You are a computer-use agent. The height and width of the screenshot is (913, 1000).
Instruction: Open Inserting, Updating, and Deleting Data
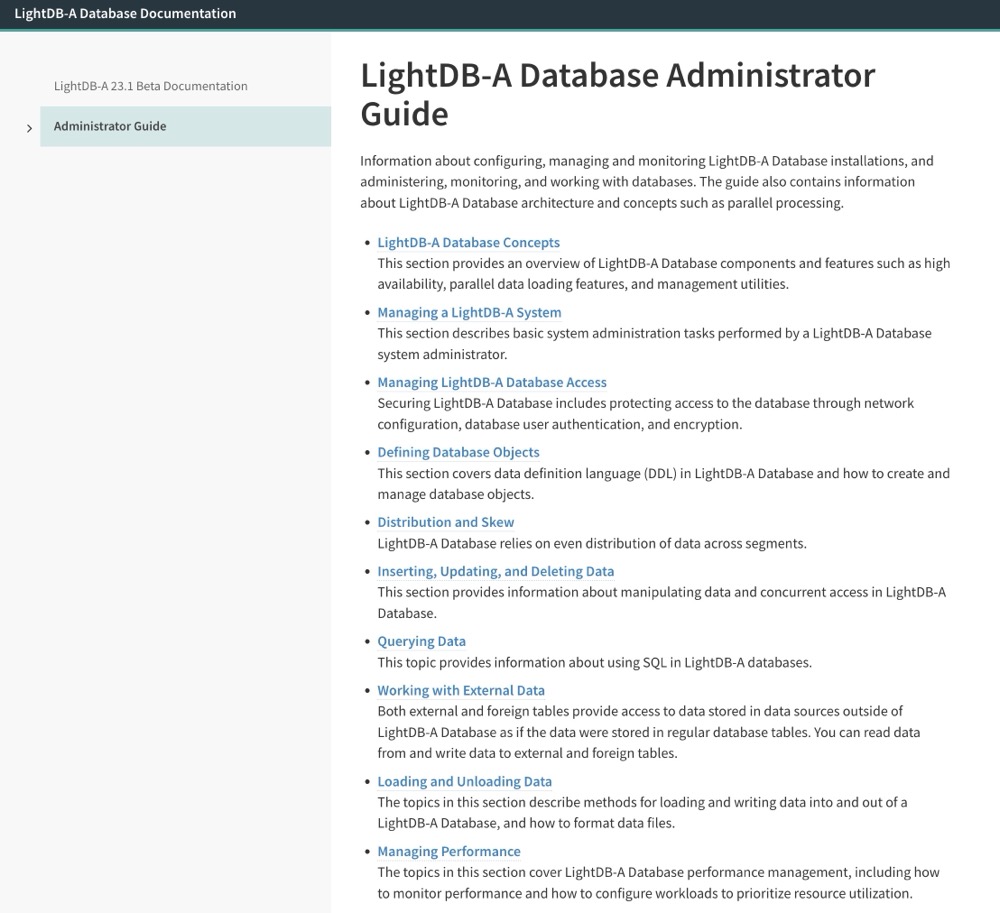[x=496, y=571]
